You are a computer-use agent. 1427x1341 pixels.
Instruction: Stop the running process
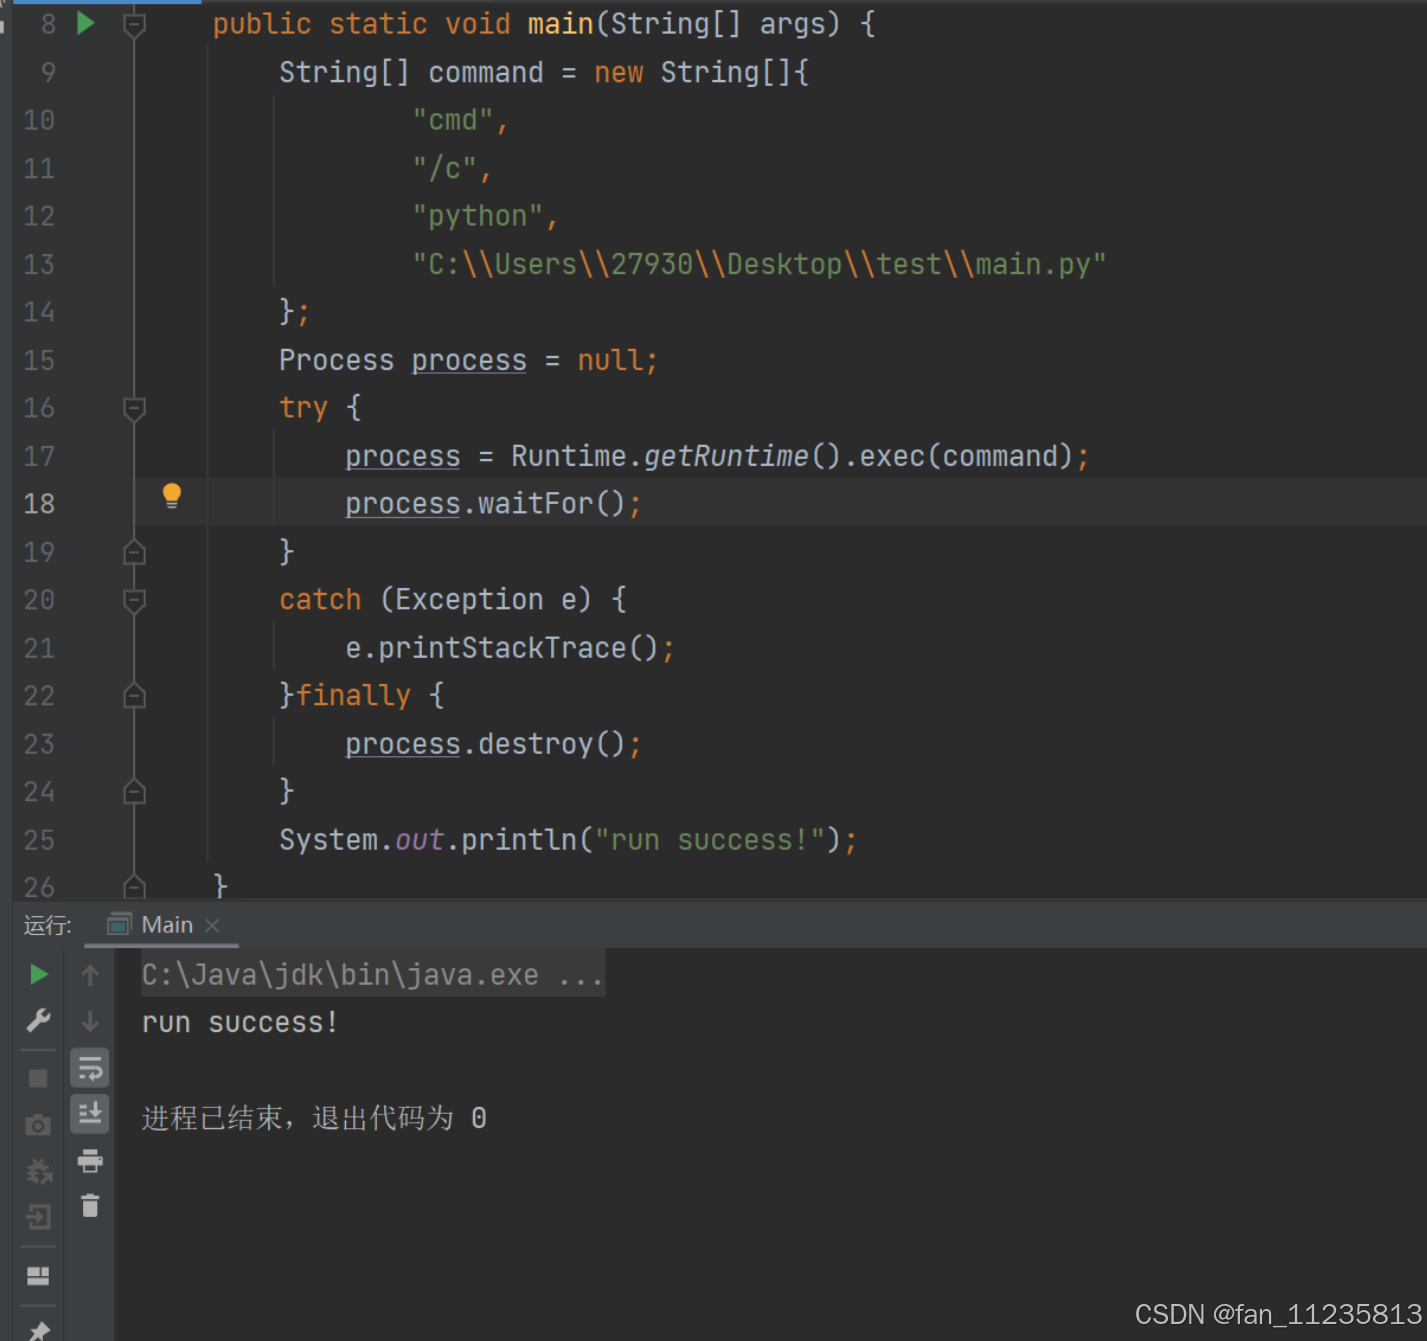[x=38, y=1077]
